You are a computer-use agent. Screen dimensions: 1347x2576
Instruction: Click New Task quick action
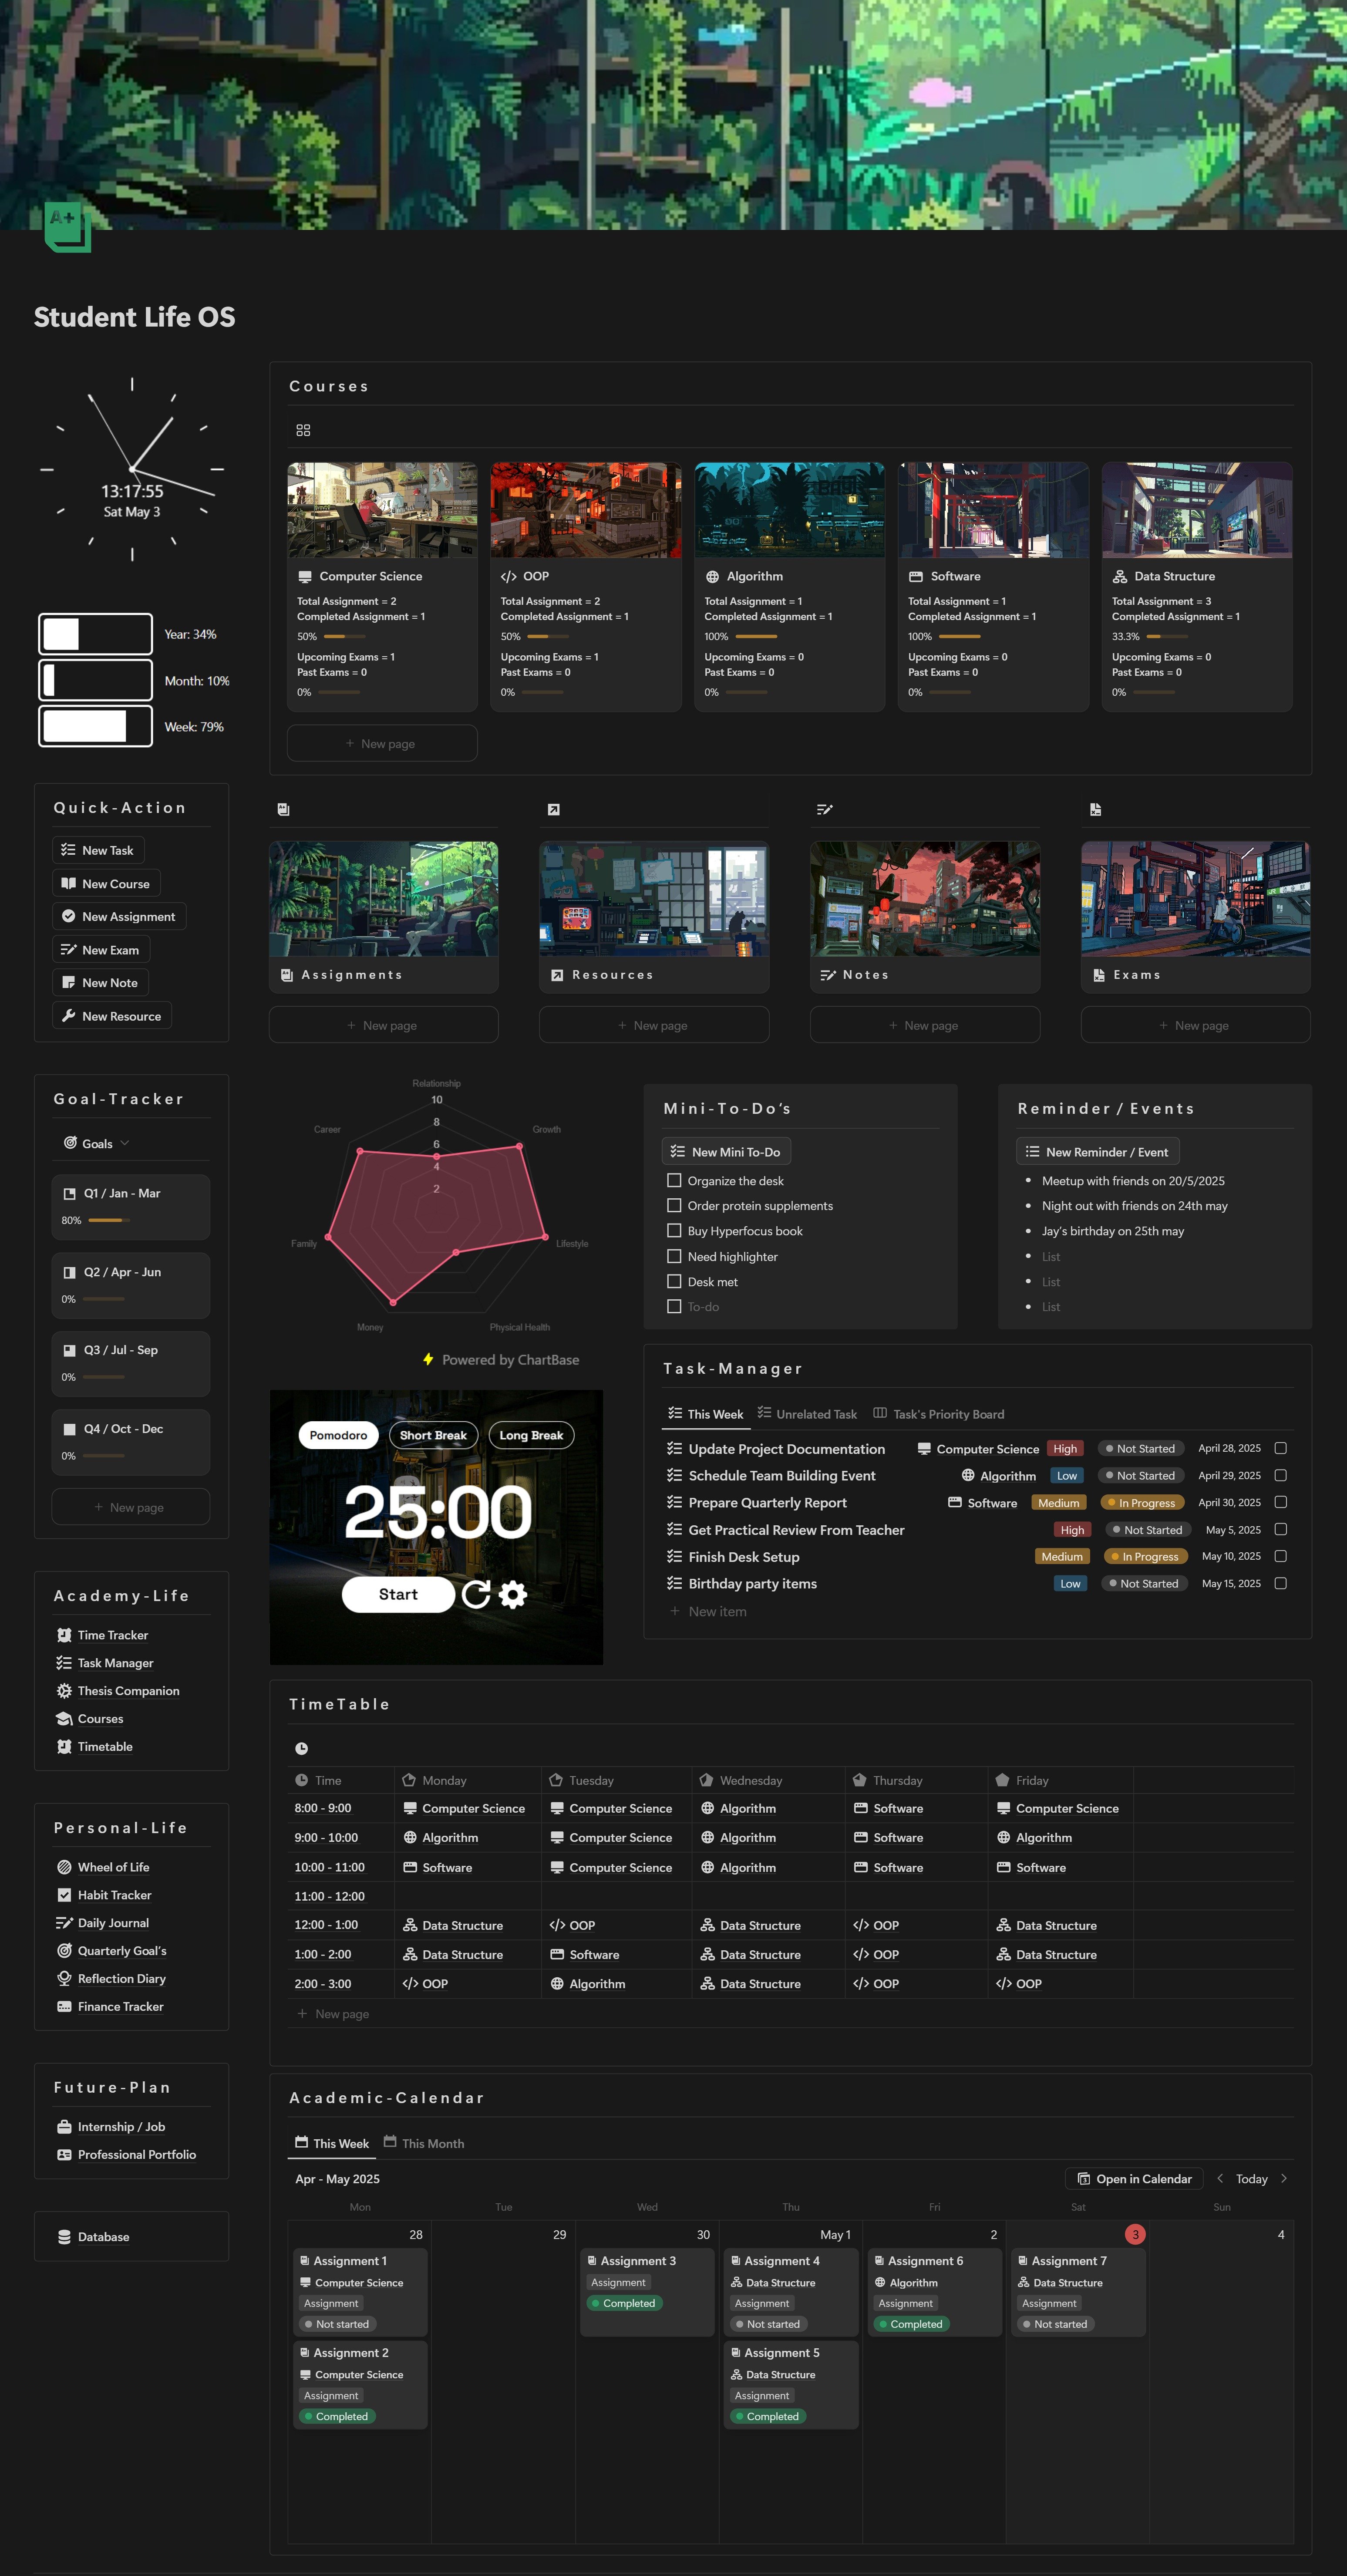[x=98, y=850]
